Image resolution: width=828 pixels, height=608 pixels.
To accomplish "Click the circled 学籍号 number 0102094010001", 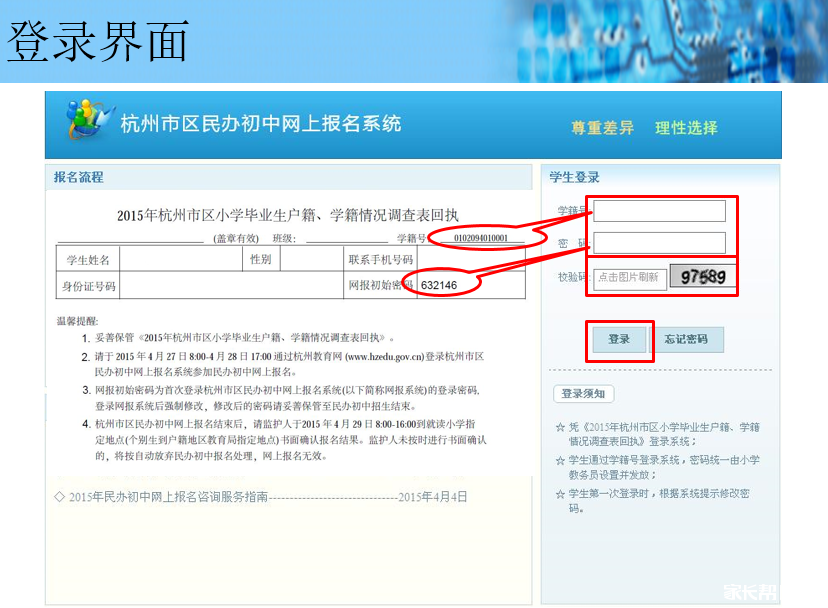I will click(x=487, y=238).
